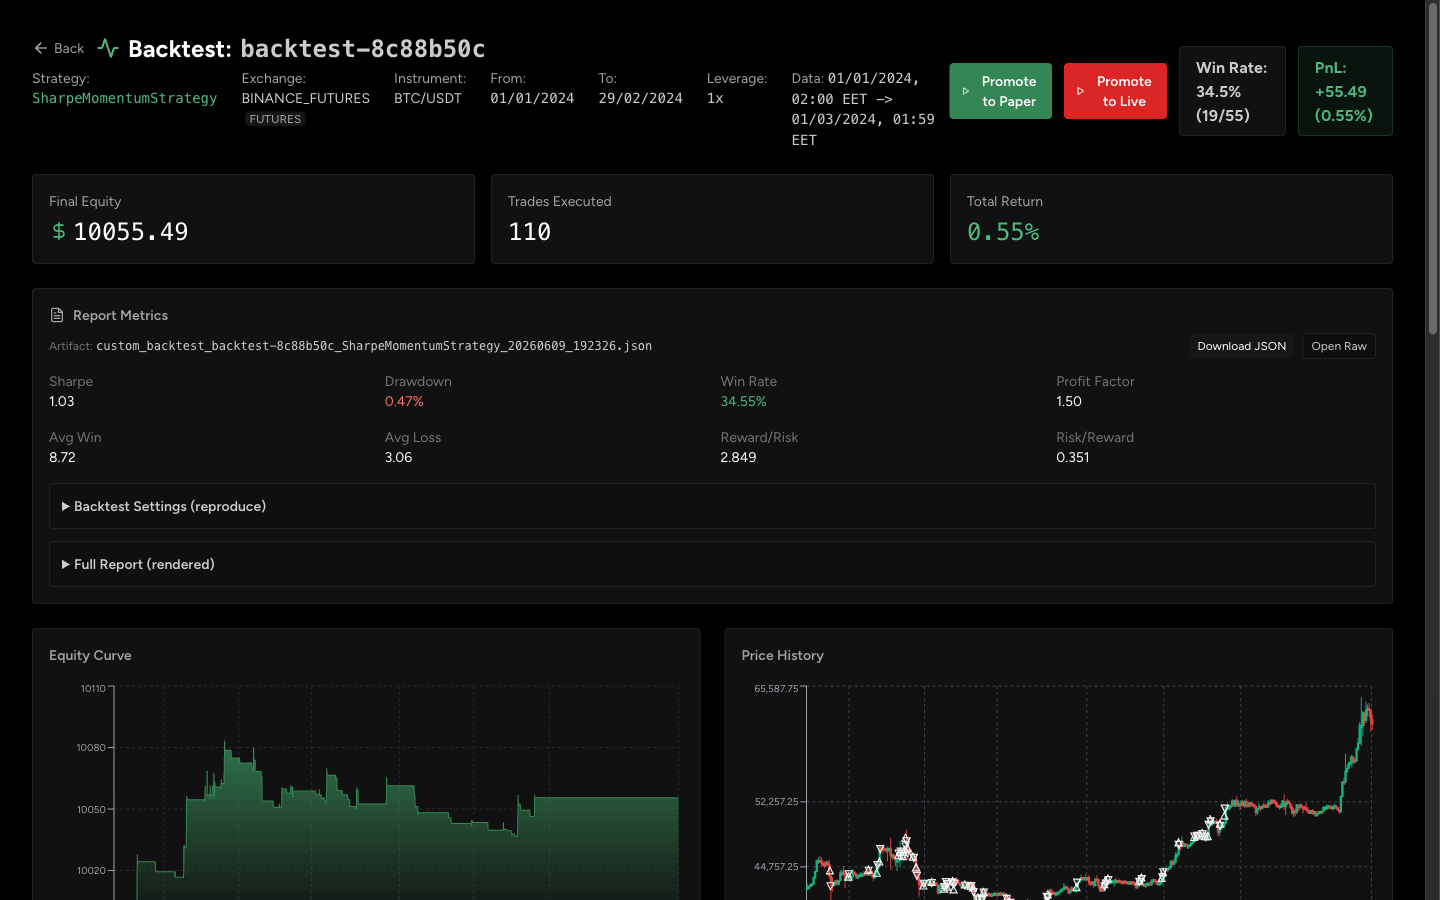
Task: Click the 10080 axis label on Equity Curve
Action: [x=91, y=747]
